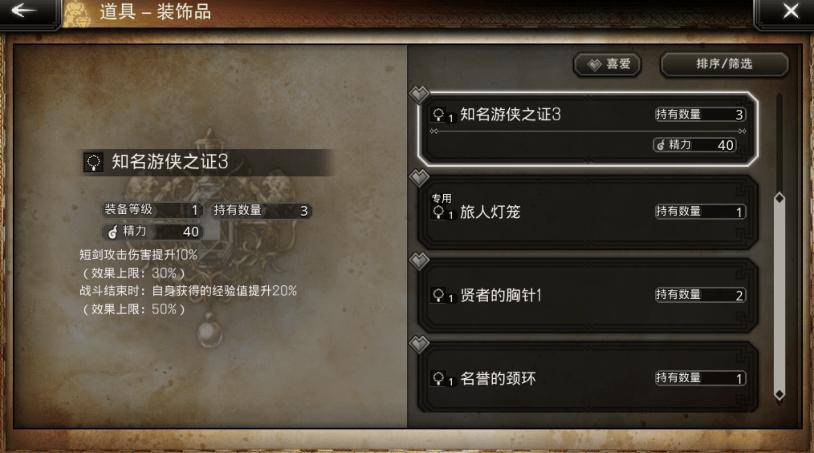
Task: Close the accessories screen with X
Action: pyautogui.click(x=791, y=11)
